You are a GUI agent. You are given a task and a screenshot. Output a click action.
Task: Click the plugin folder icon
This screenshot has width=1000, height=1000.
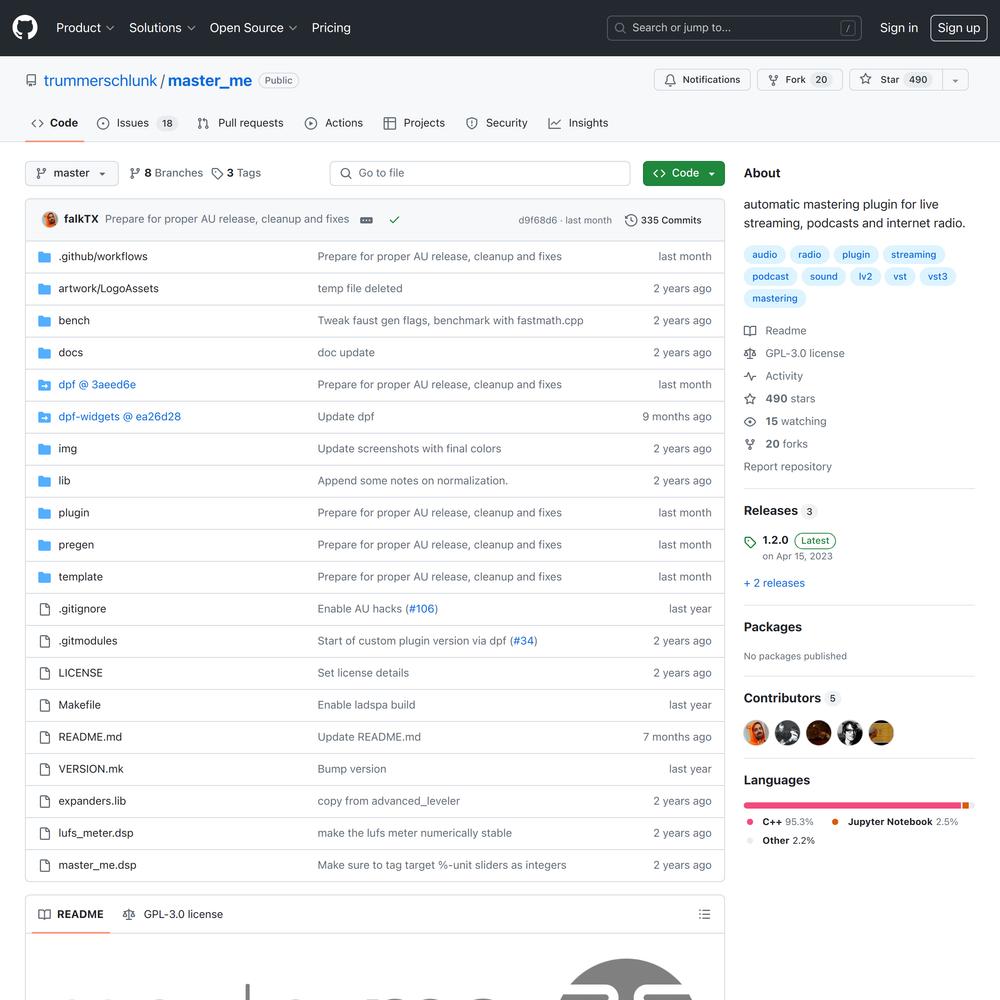tap(45, 513)
